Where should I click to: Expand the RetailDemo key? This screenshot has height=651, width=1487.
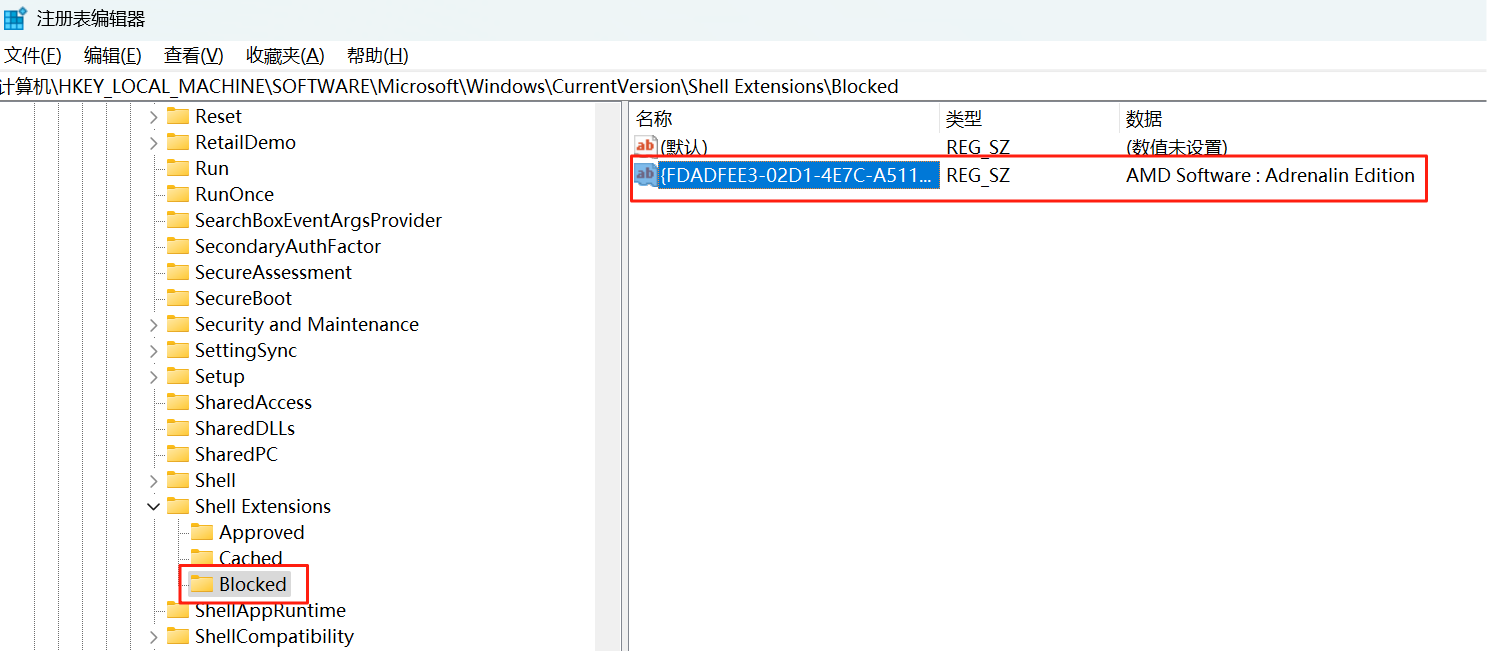pos(153,143)
